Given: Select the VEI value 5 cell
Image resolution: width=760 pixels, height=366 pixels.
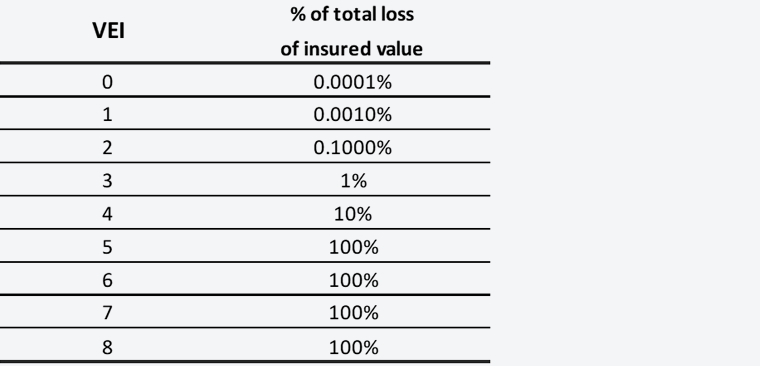Looking at the screenshot, I should (x=108, y=247).
